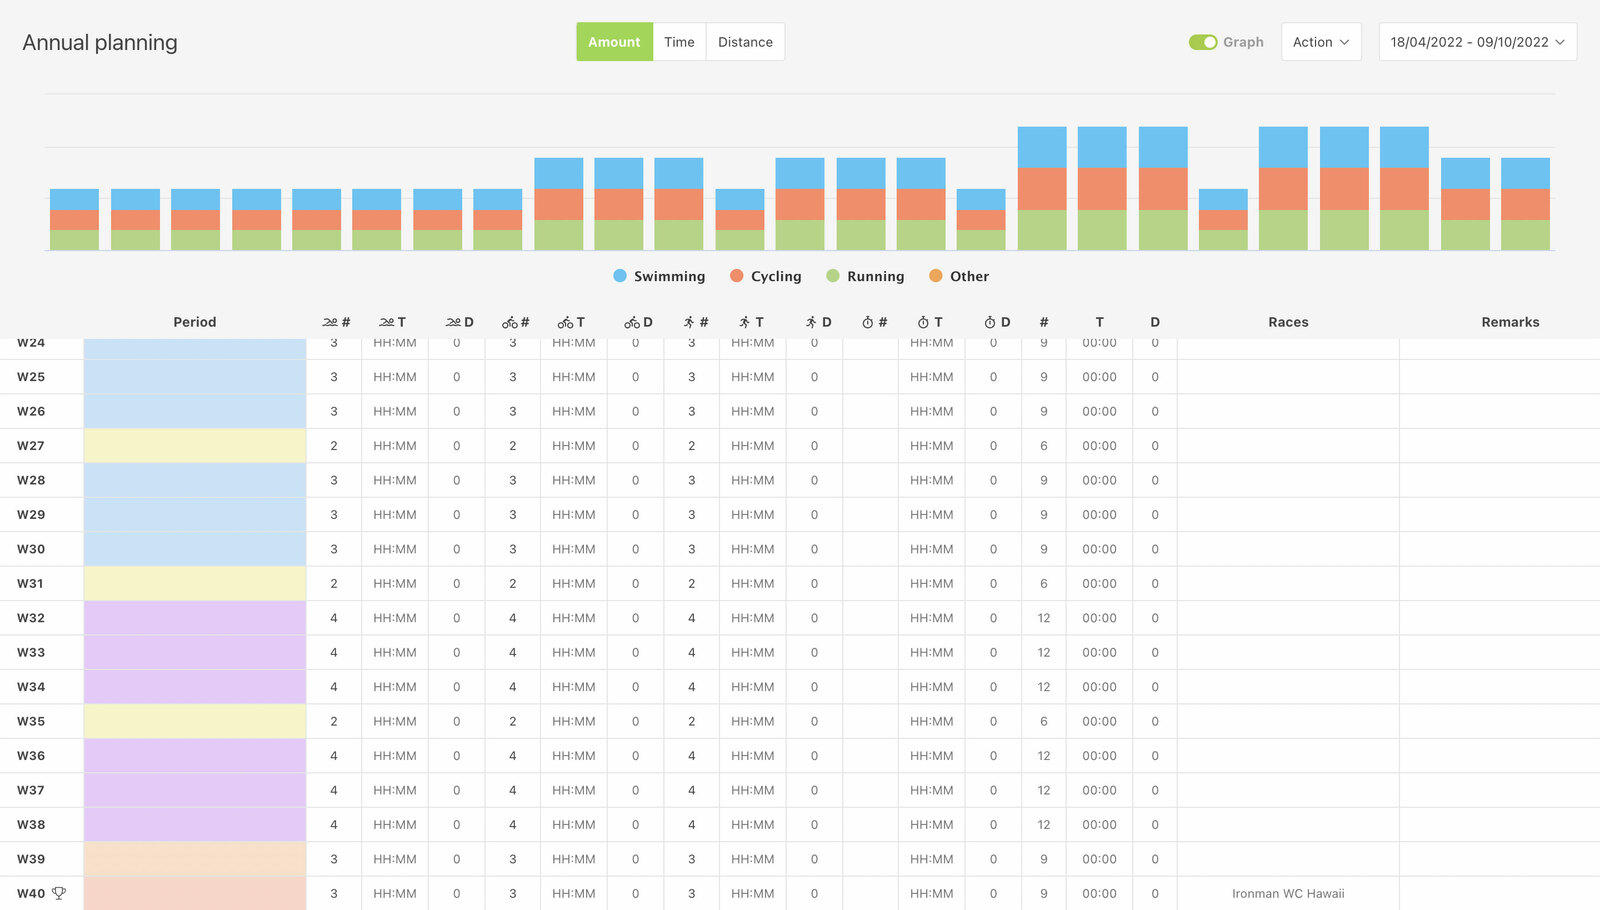Turn off the Graph toggle switch
Screen dimensions: 1600x910
point(1202,42)
